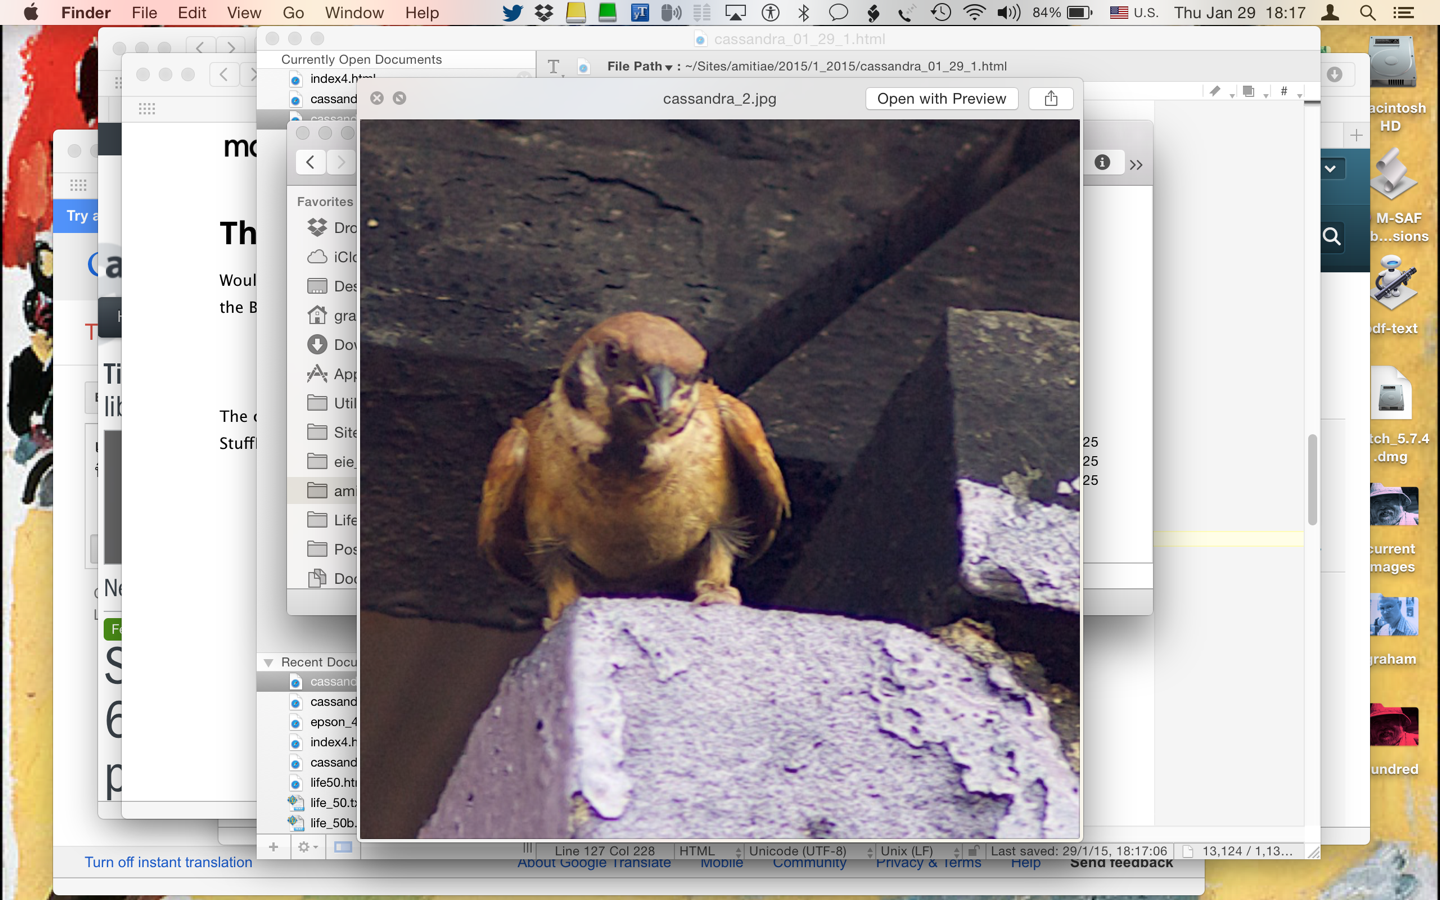Select iCloud Drive in Finder sidebar
This screenshot has height=900, width=1440.
click(332, 257)
